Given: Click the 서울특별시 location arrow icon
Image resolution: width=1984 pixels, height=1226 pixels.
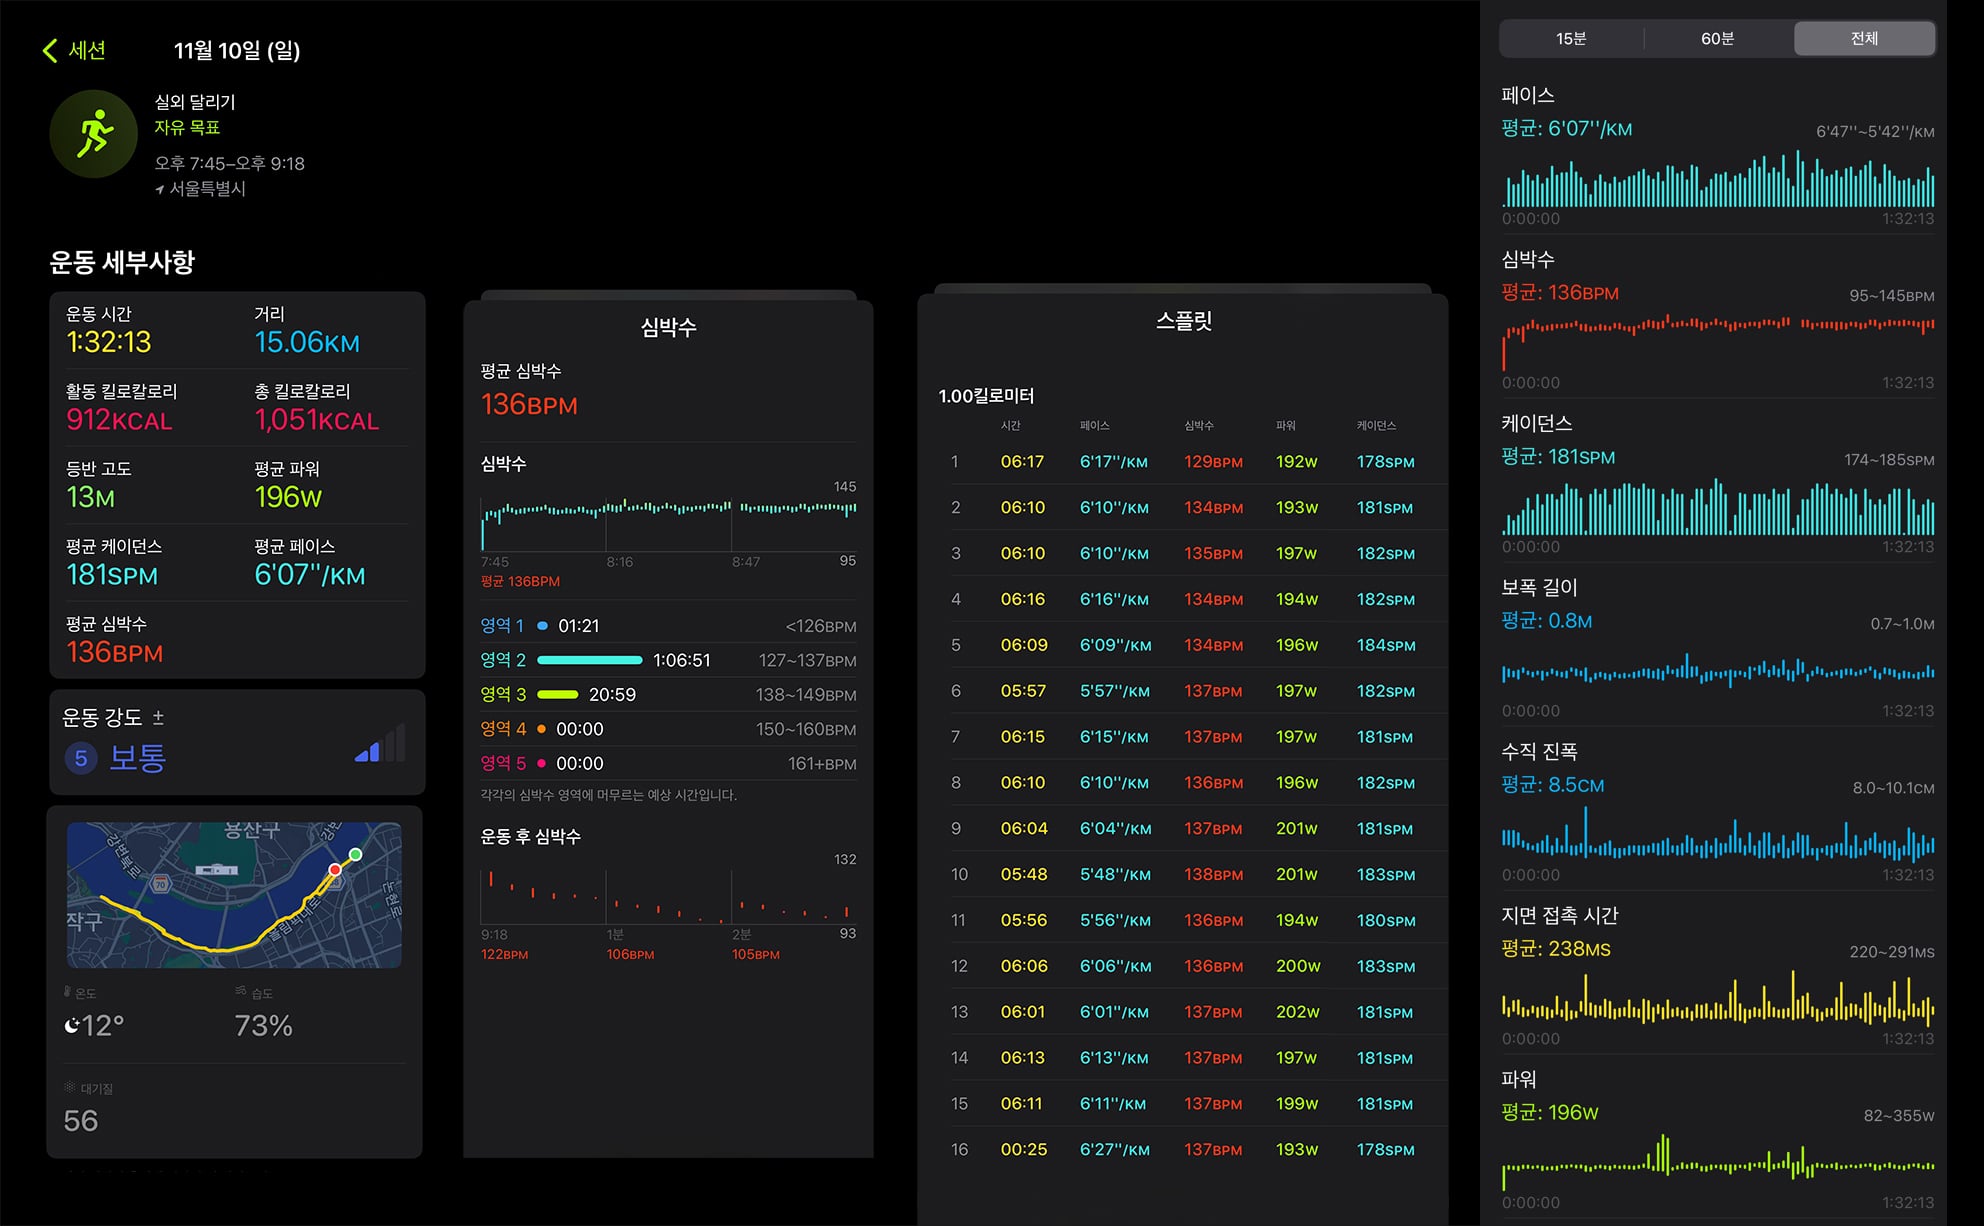Looking at the screenshot, I should [x=159, y=189].
